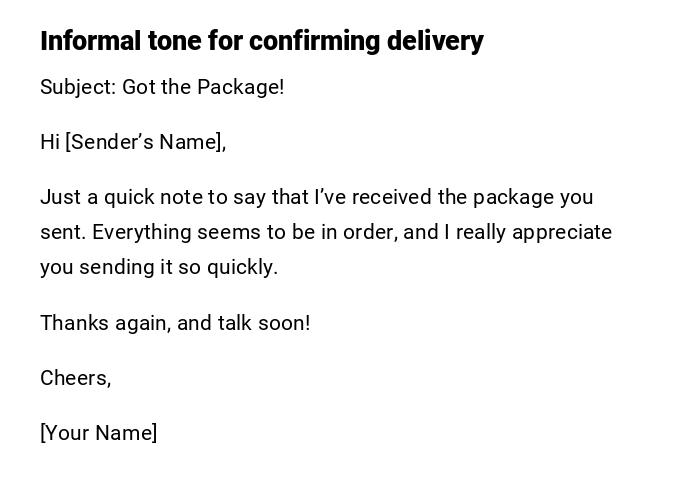700x495 pixels.
Task: Click the "Cheers," sign-off
Action: pos(75,378)
